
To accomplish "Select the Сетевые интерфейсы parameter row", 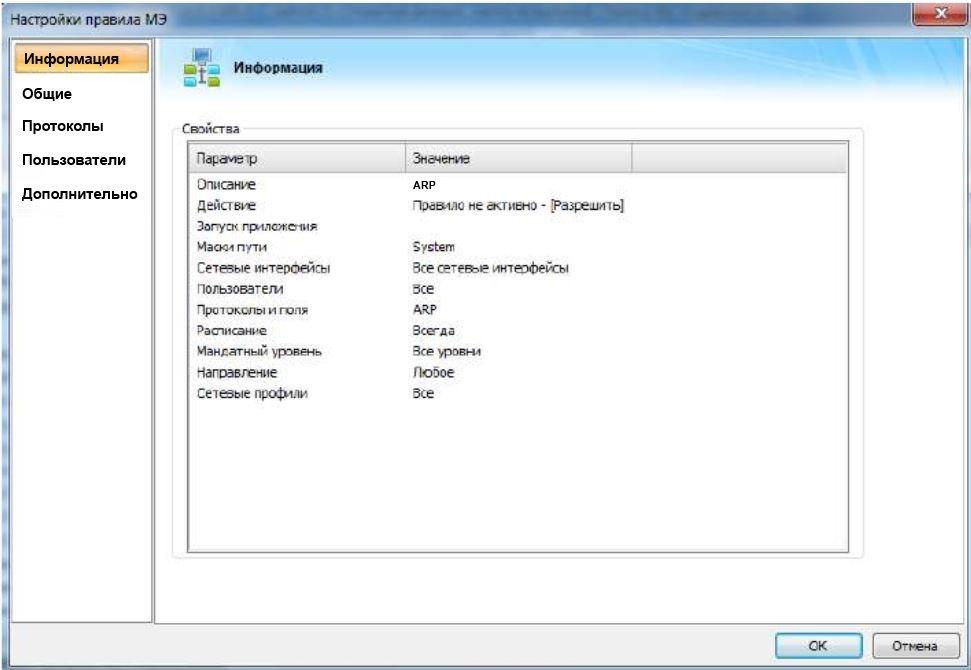I will tap(518, 268).
